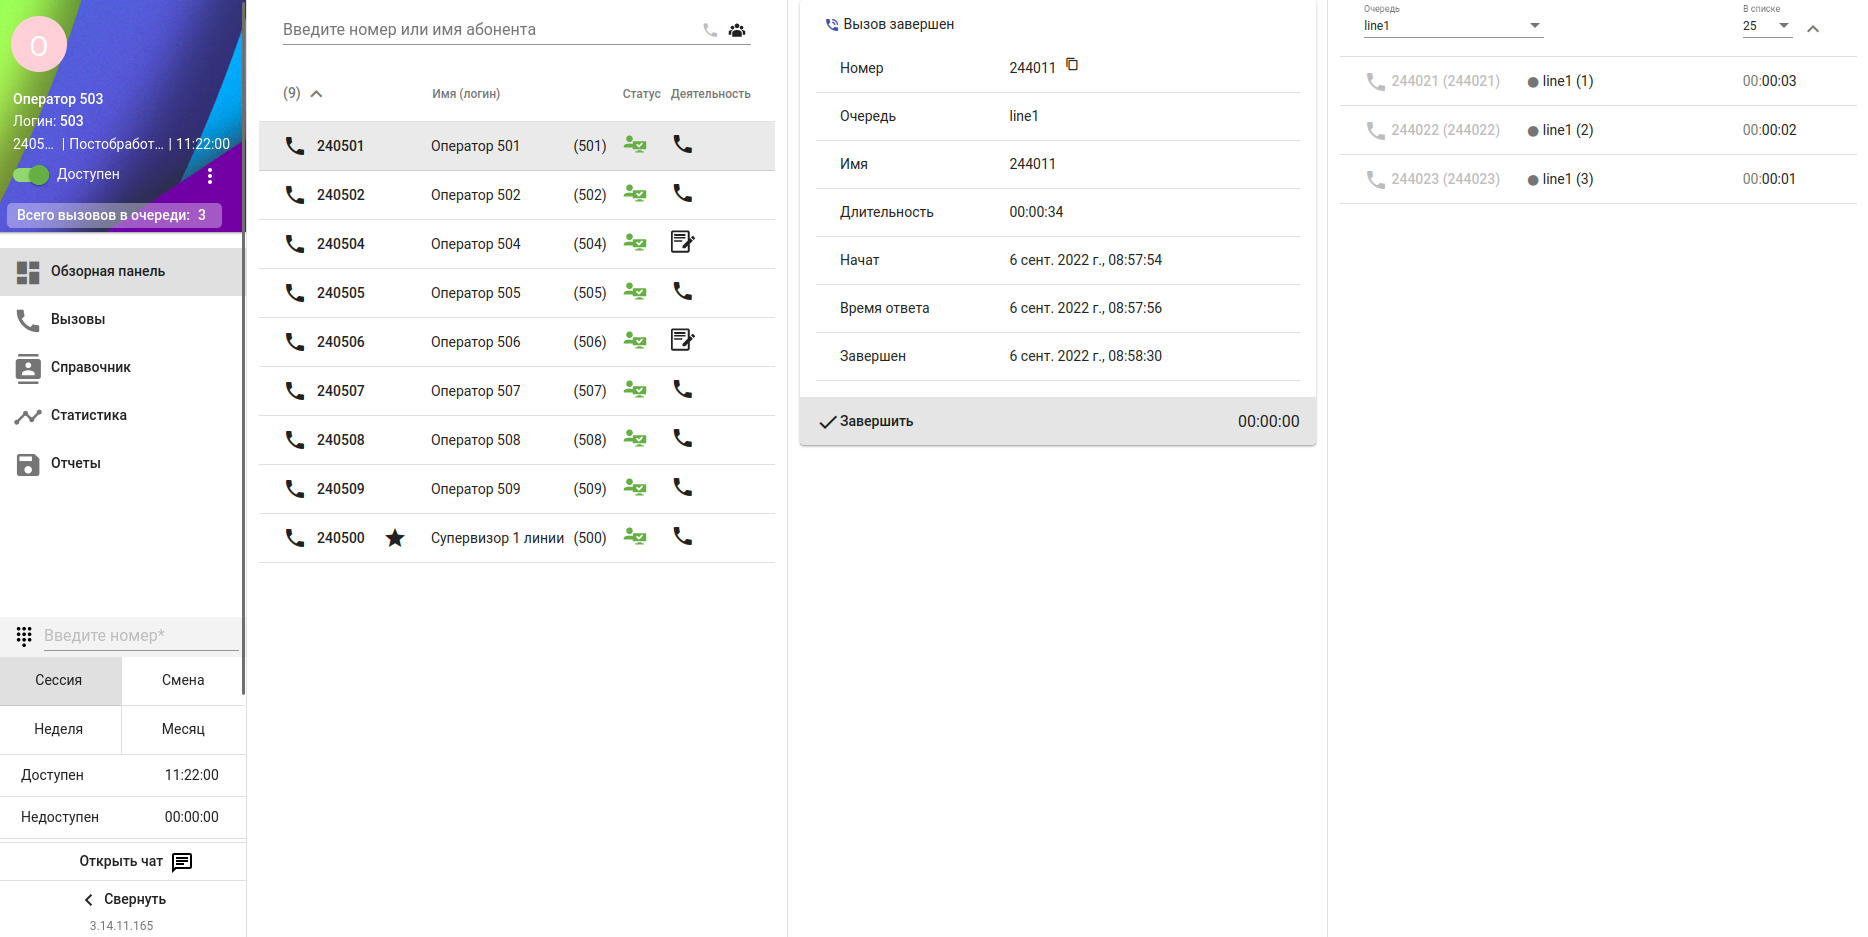Click status icon of Оператор 506
Image resolution: width=1868 pixels, height=937 pixels.
point(635,341)
